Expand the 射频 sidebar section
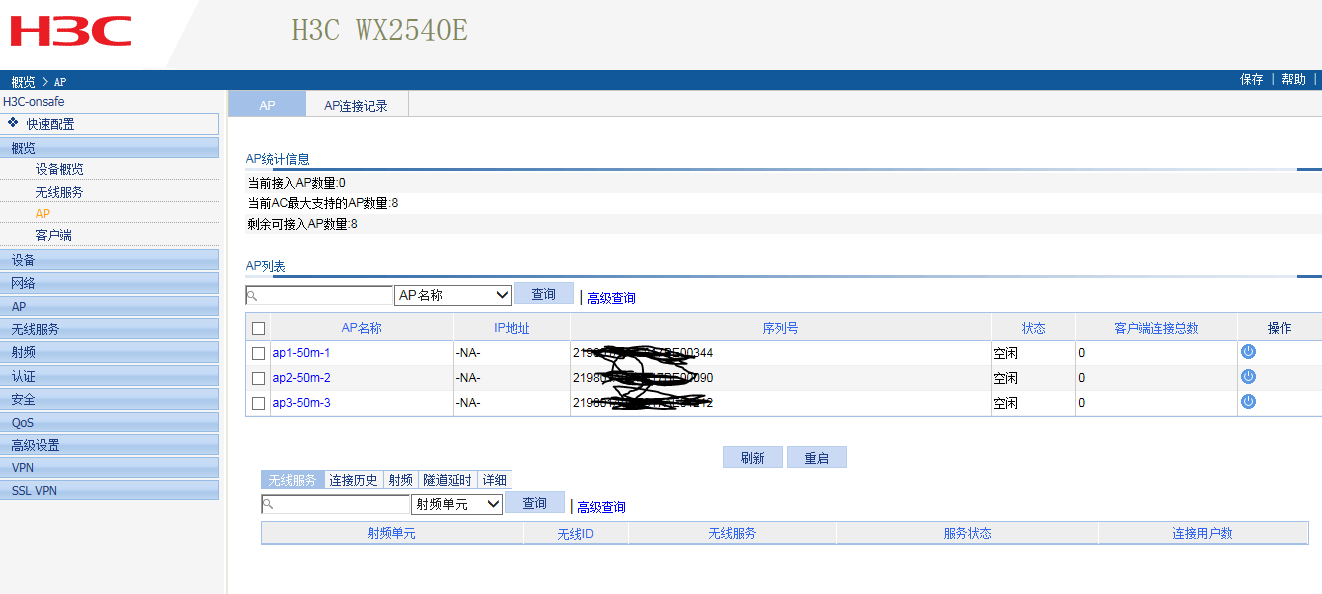 [109, 352]
